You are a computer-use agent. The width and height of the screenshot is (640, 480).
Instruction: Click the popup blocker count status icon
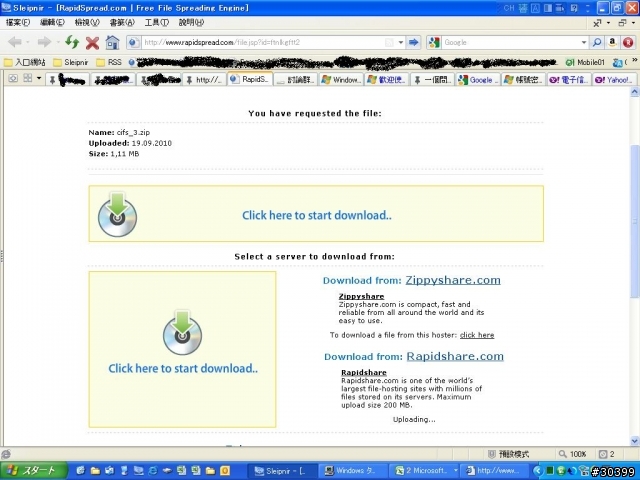click(607, 454)
